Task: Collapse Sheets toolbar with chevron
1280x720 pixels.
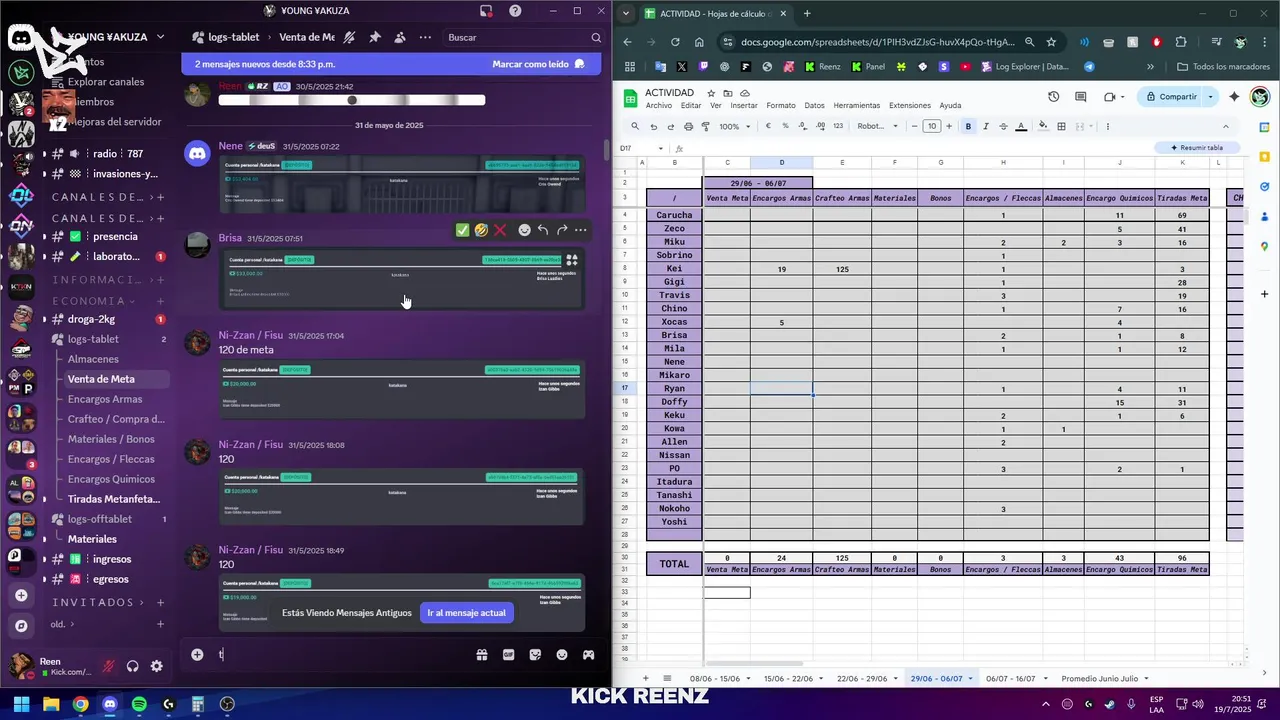Action: (x=1225, y=127)
